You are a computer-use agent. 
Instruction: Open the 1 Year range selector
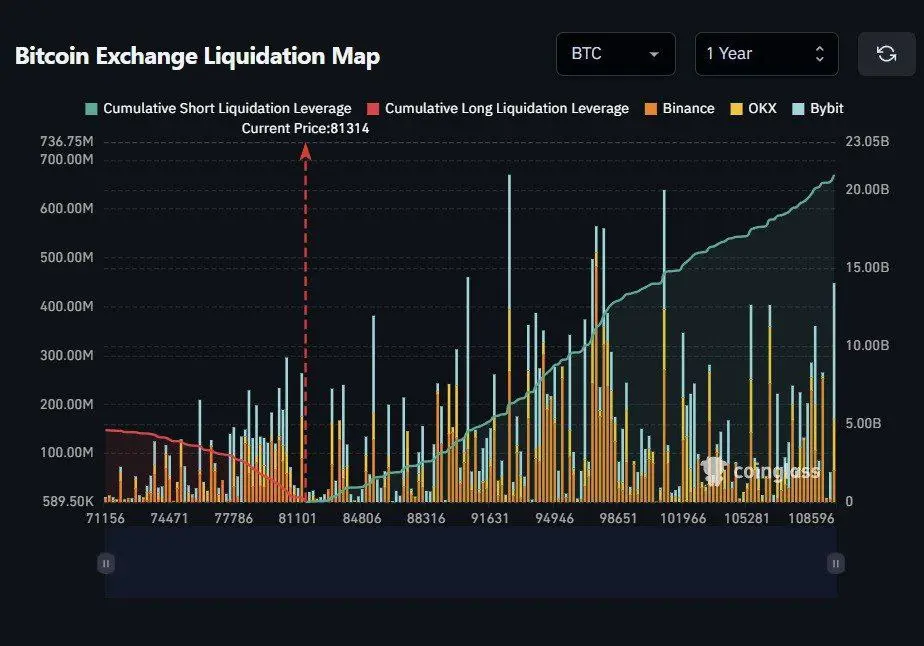tap(767, 54)
